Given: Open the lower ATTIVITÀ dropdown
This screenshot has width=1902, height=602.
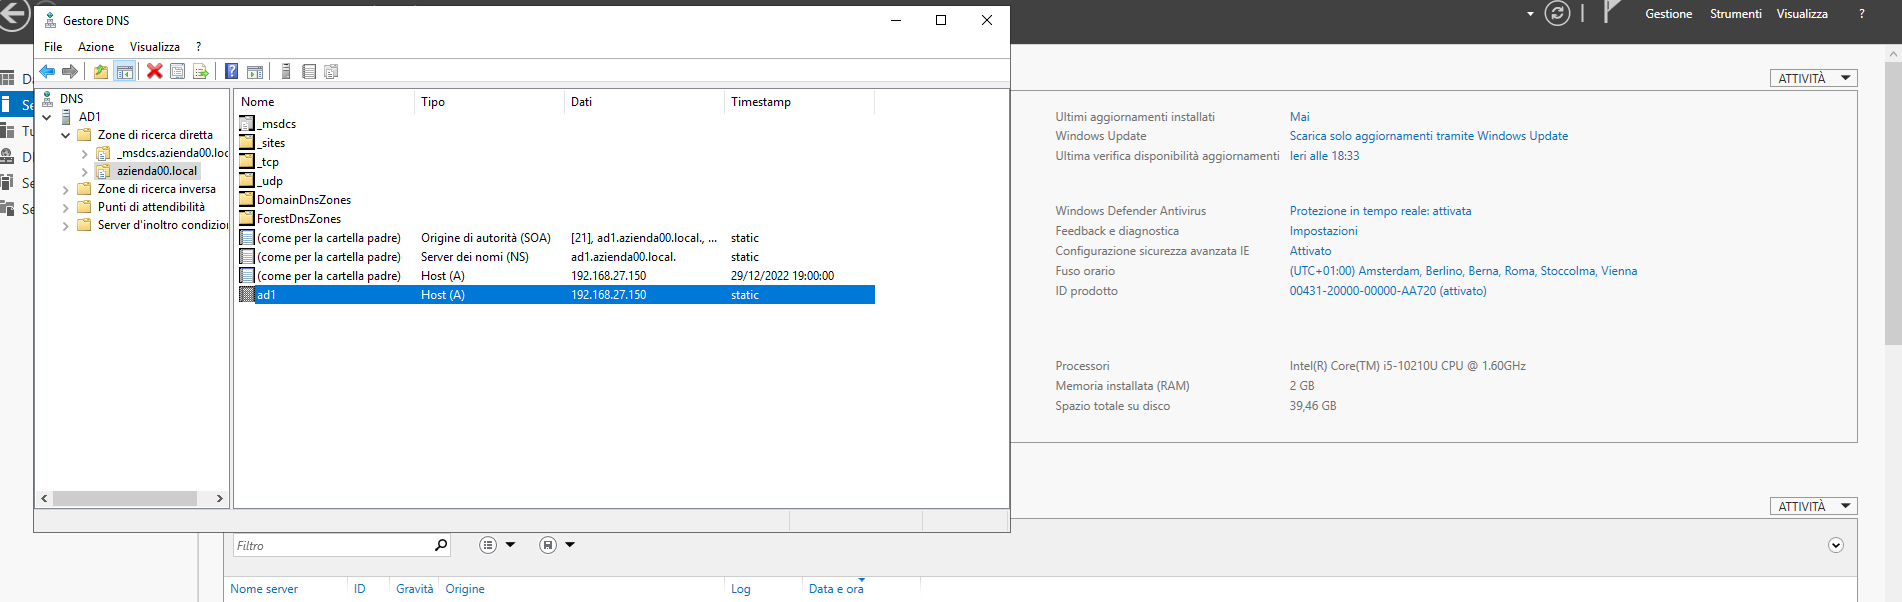Looking at the screenshot, I should [x=1814, y=506].
